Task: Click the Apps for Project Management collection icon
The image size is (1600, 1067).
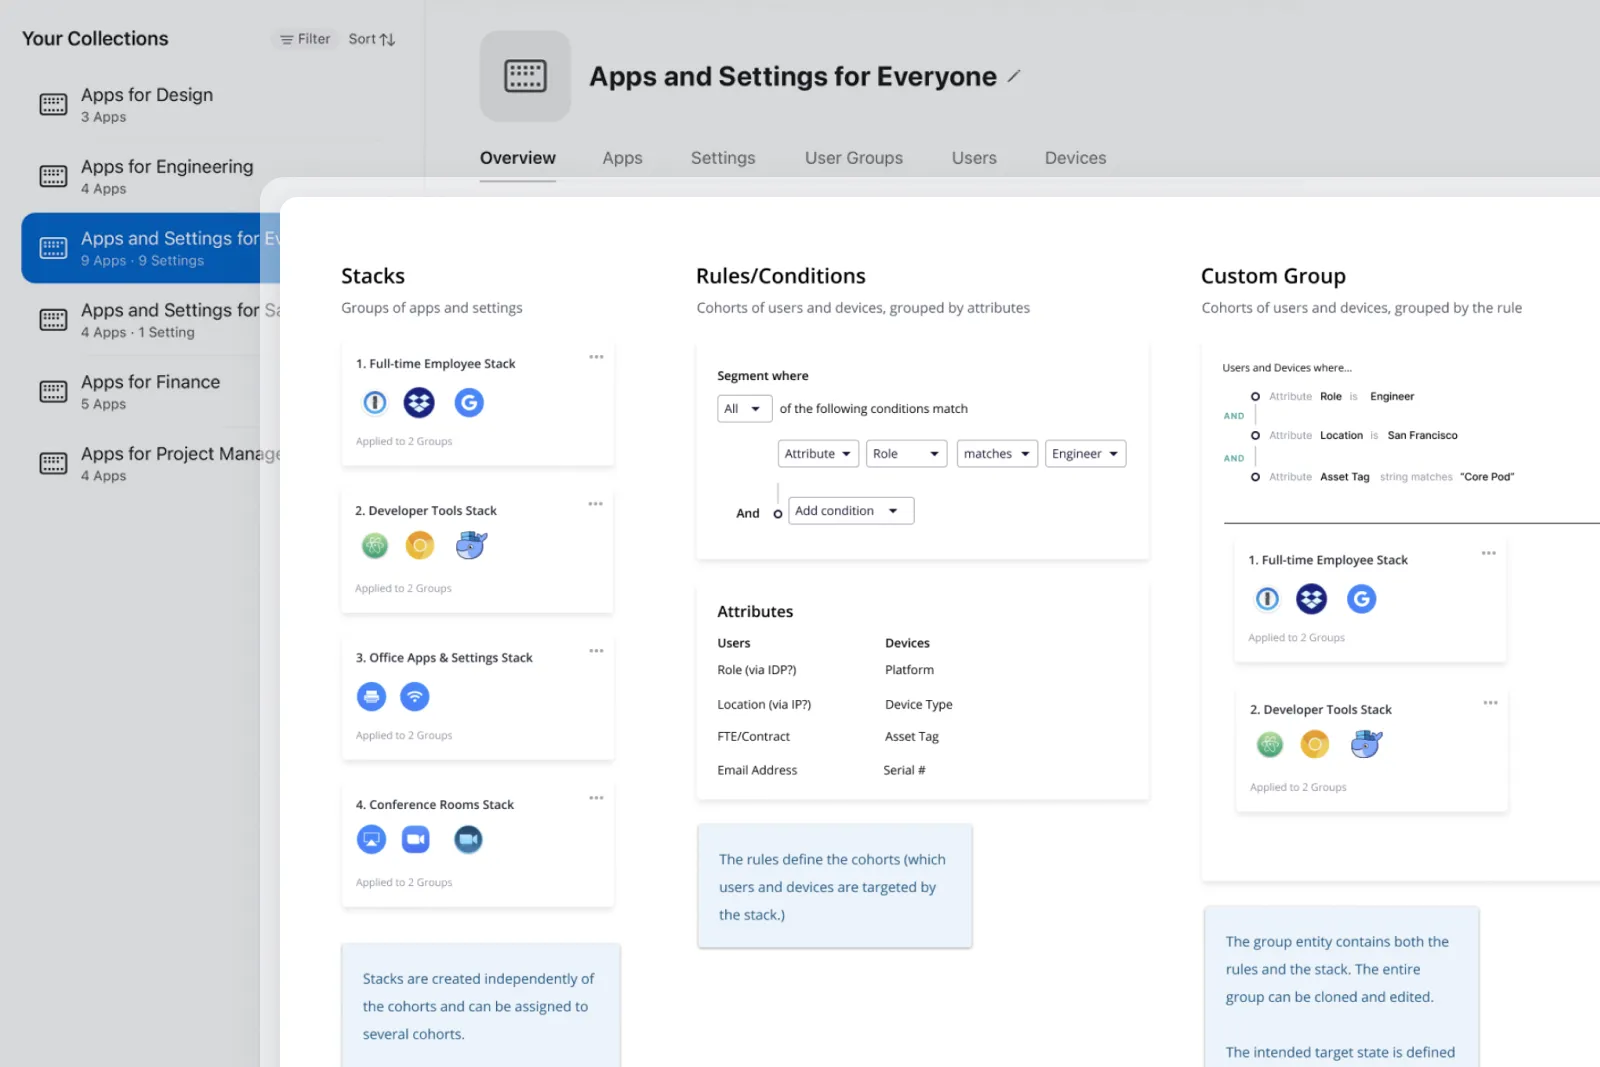Action: [53, 463]
